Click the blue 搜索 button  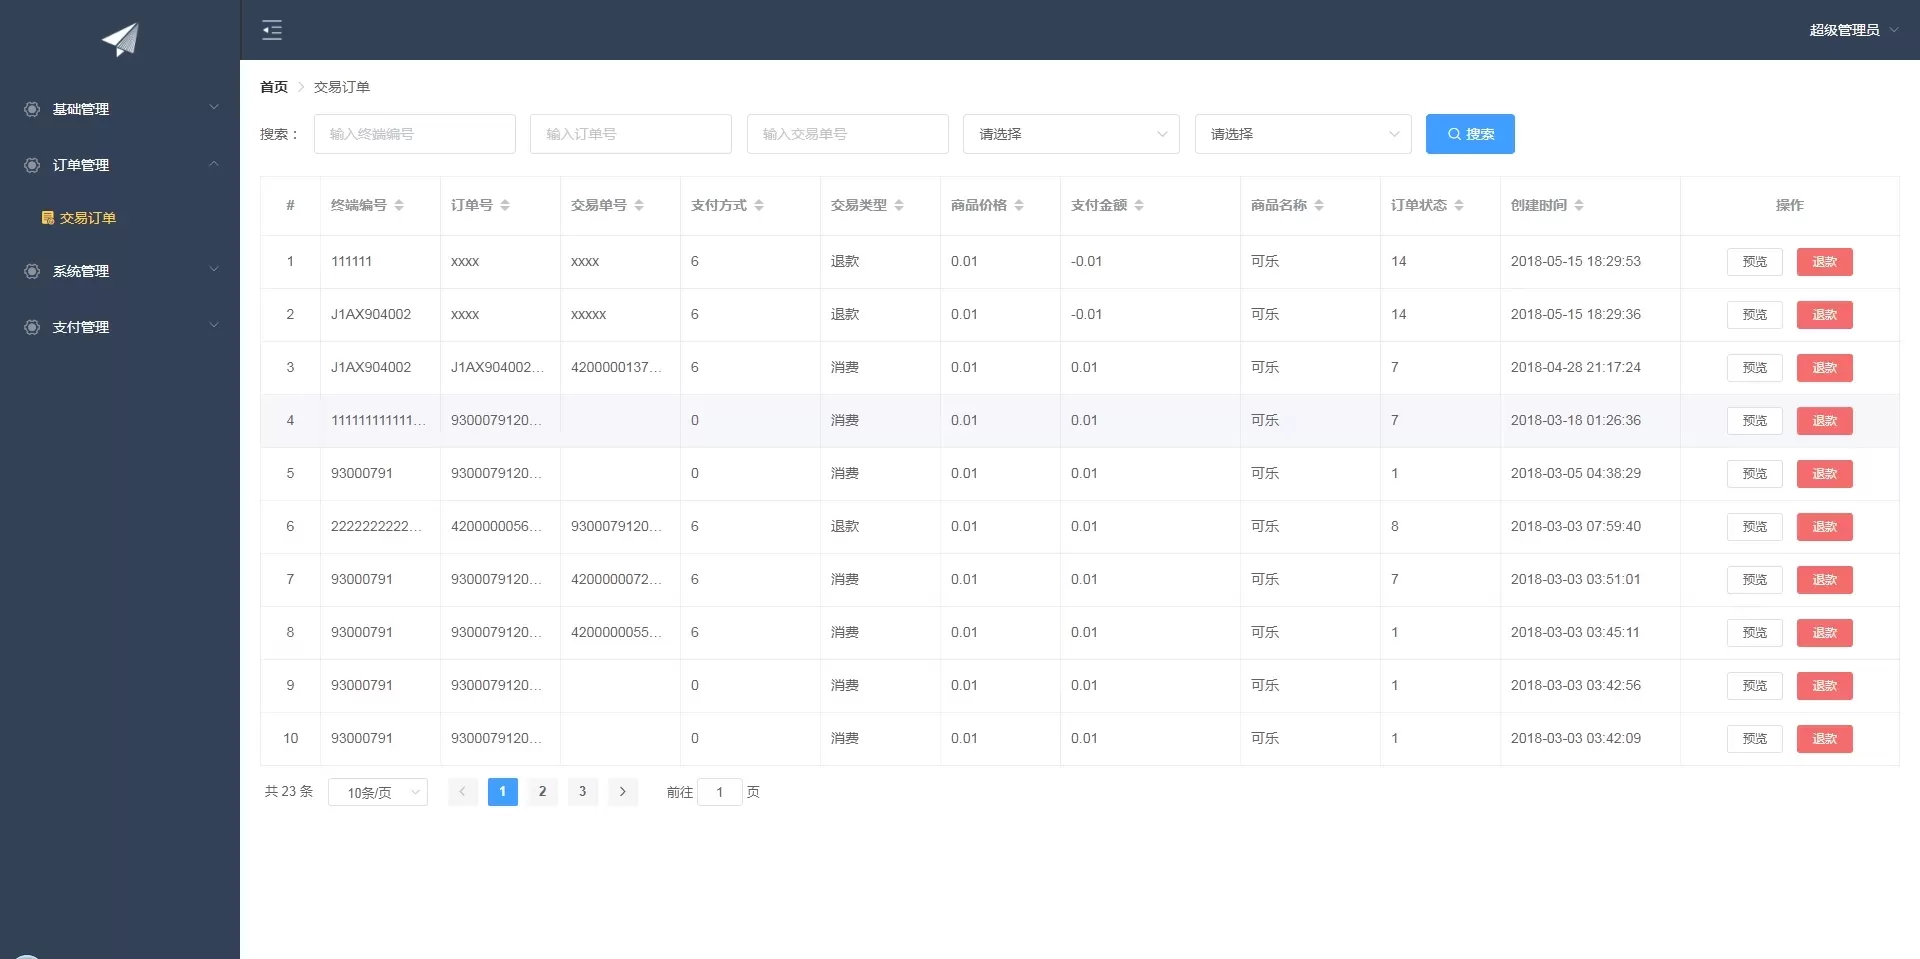coord(1469,134)
